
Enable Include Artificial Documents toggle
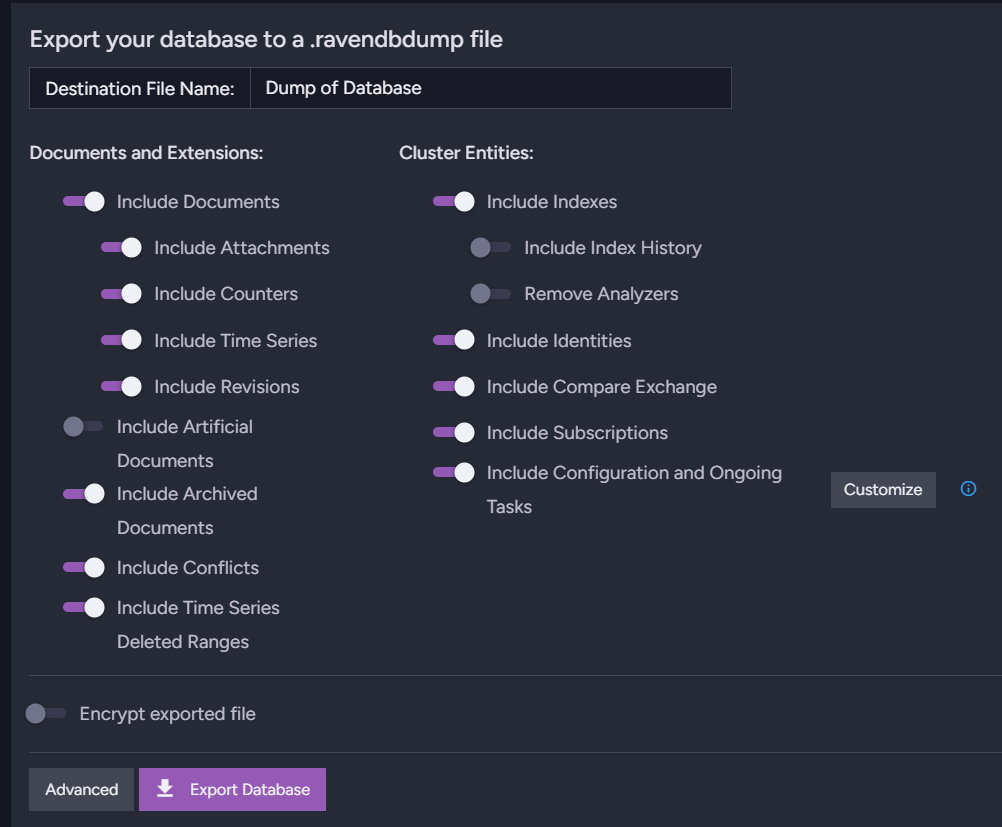point(84,426)
